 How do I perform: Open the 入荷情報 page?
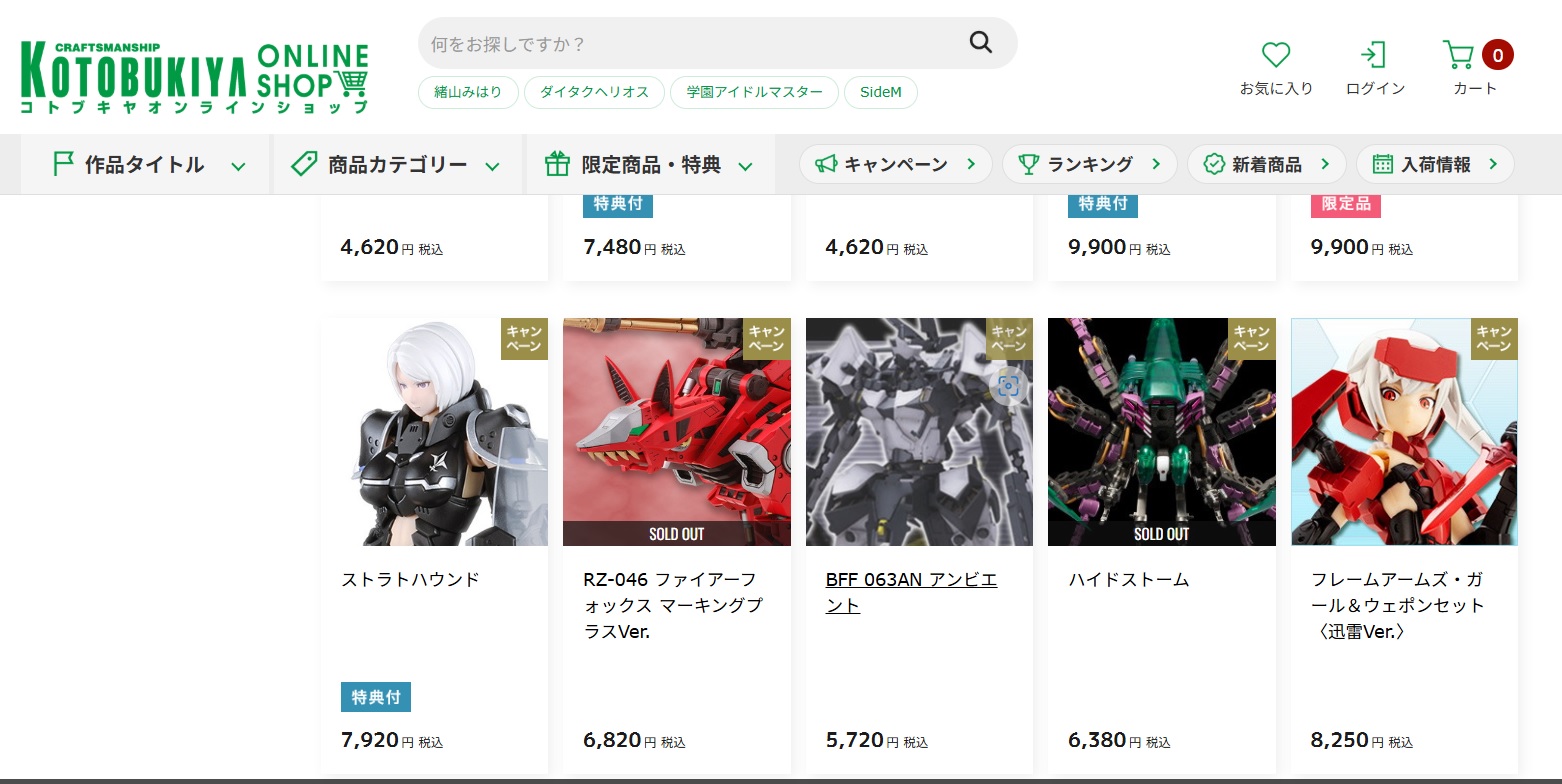pyautogui.click(x=1435, y=164)
